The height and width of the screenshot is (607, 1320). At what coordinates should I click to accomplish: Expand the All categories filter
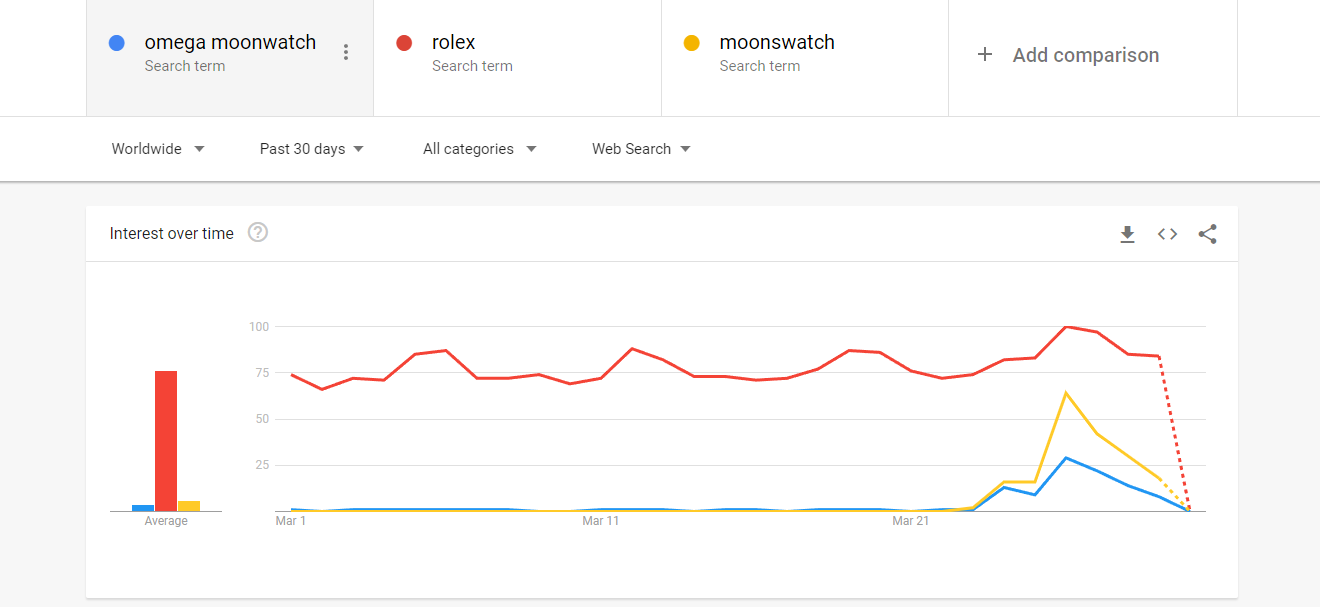click(479, 149)
